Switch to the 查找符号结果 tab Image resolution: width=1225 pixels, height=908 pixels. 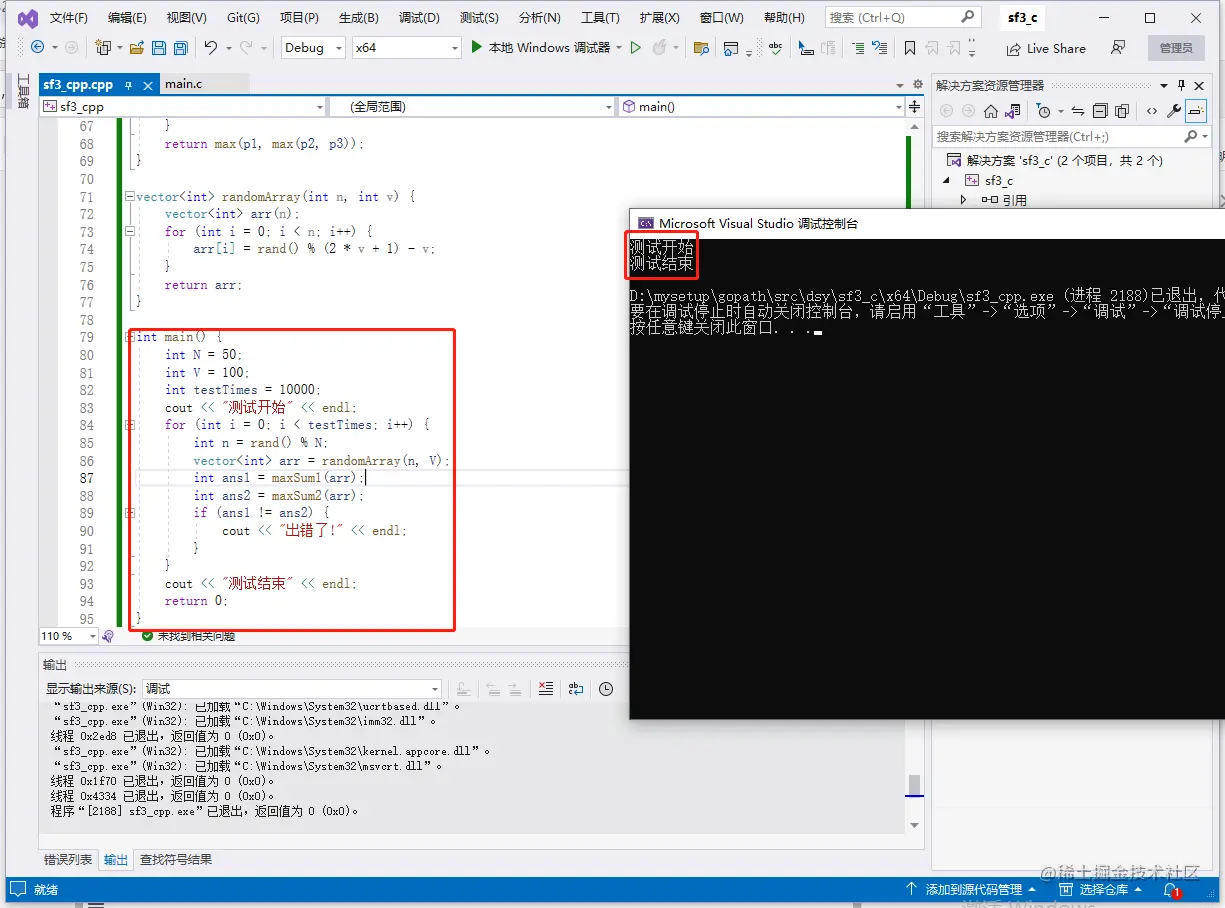(175, 859)
